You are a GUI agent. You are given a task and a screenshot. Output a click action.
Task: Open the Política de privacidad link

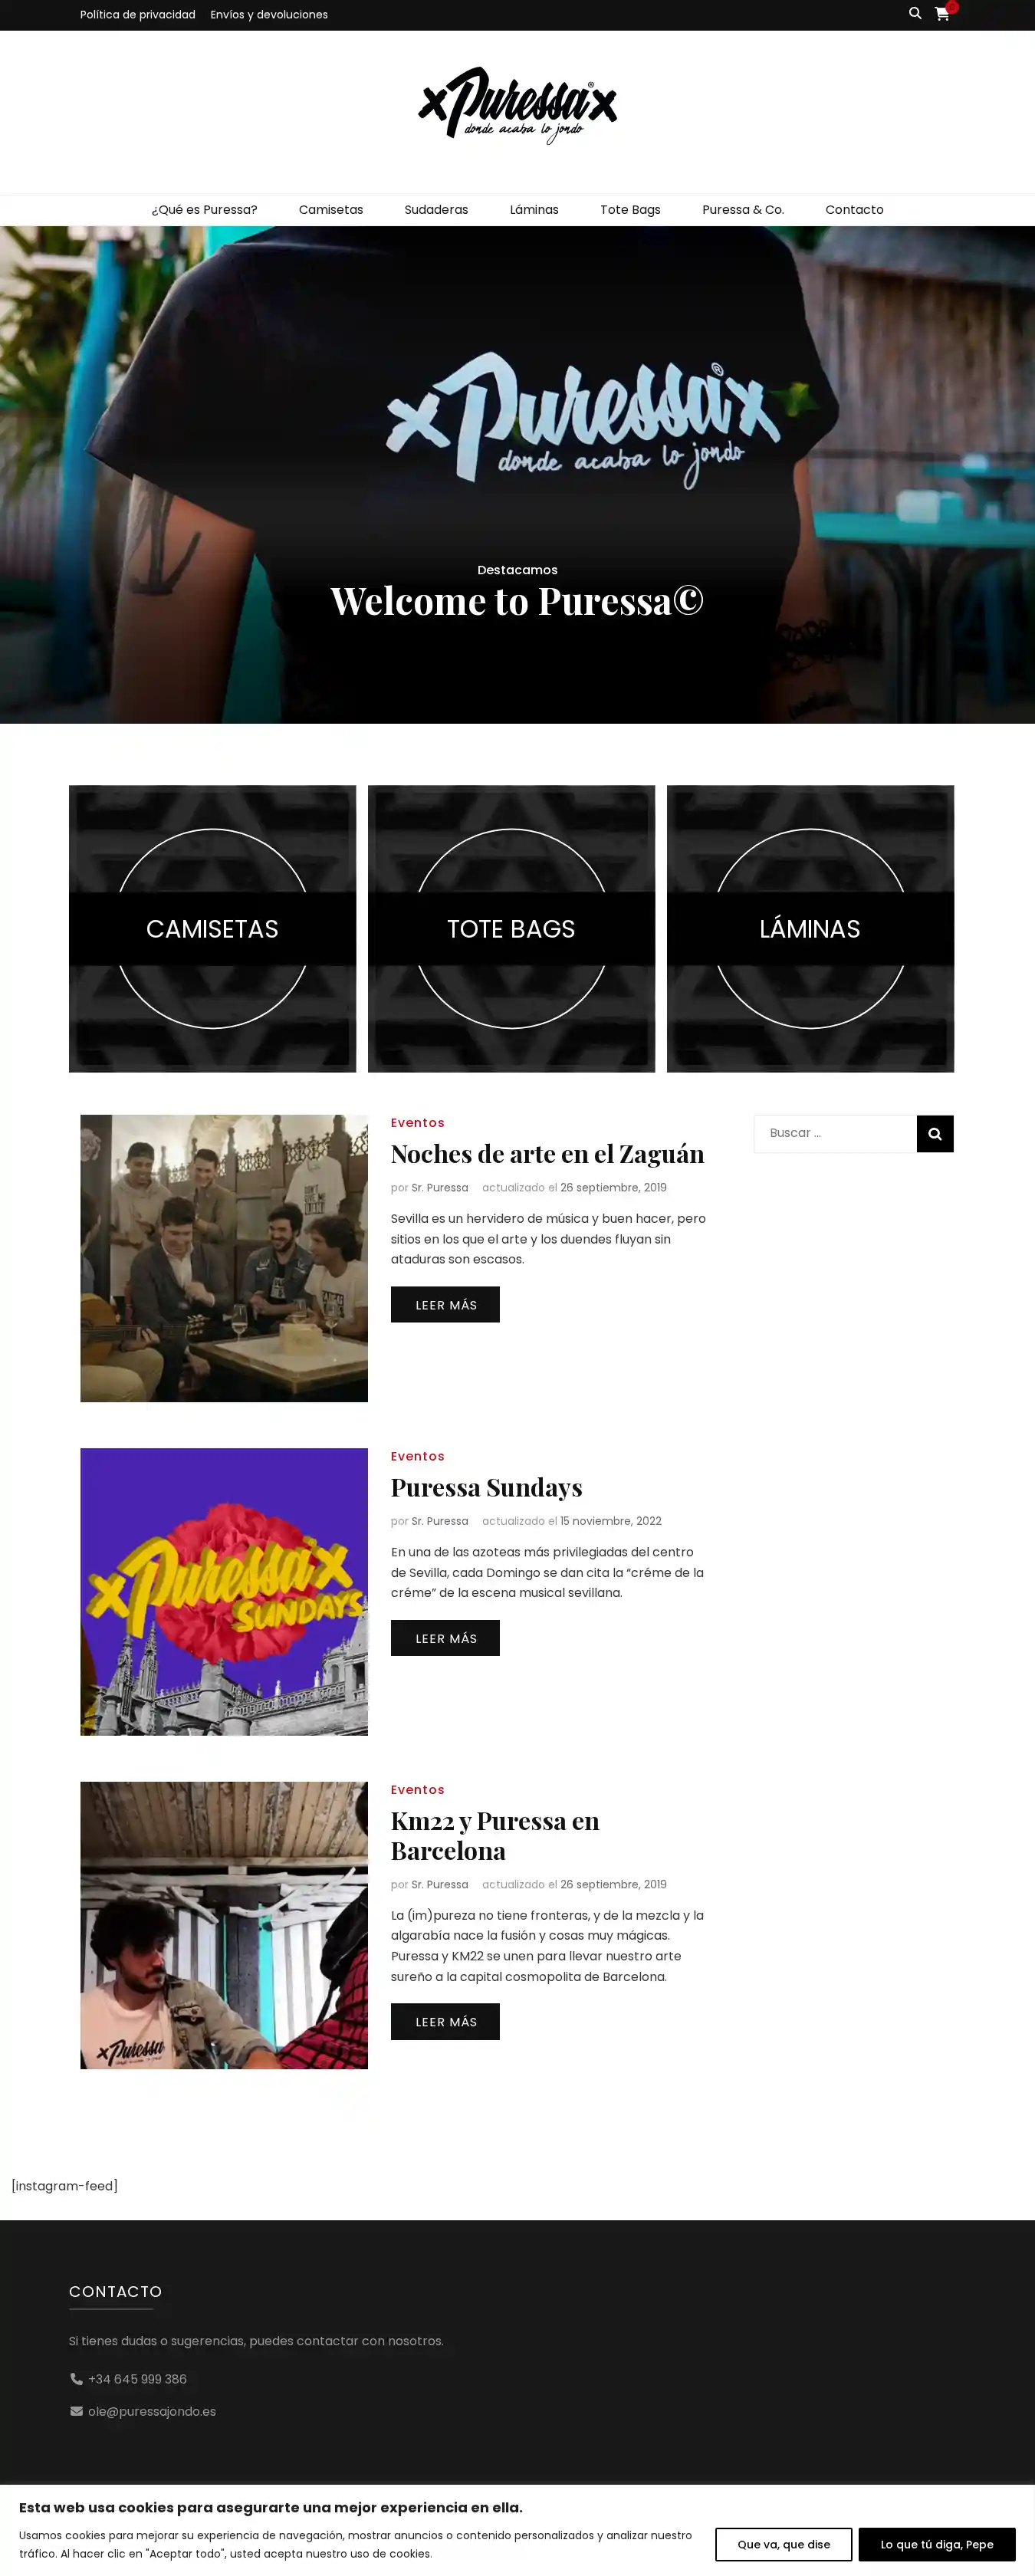pyautogui.click(x=138, y=15)
